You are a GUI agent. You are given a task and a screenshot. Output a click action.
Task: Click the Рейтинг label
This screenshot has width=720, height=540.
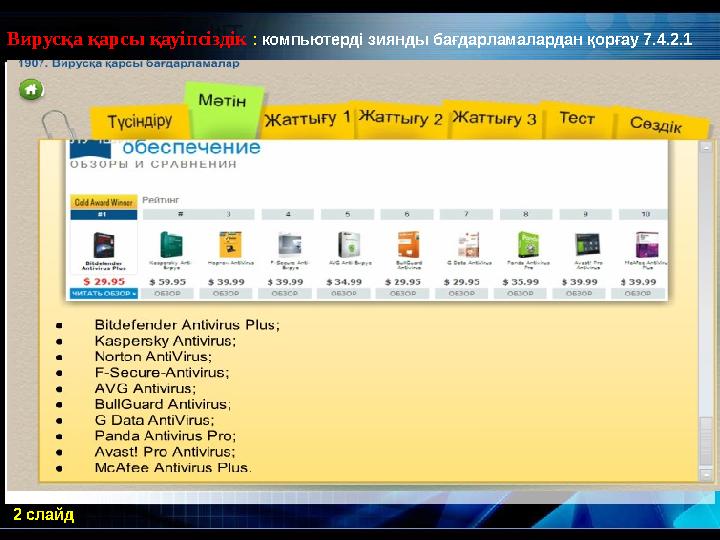[160, 200]
